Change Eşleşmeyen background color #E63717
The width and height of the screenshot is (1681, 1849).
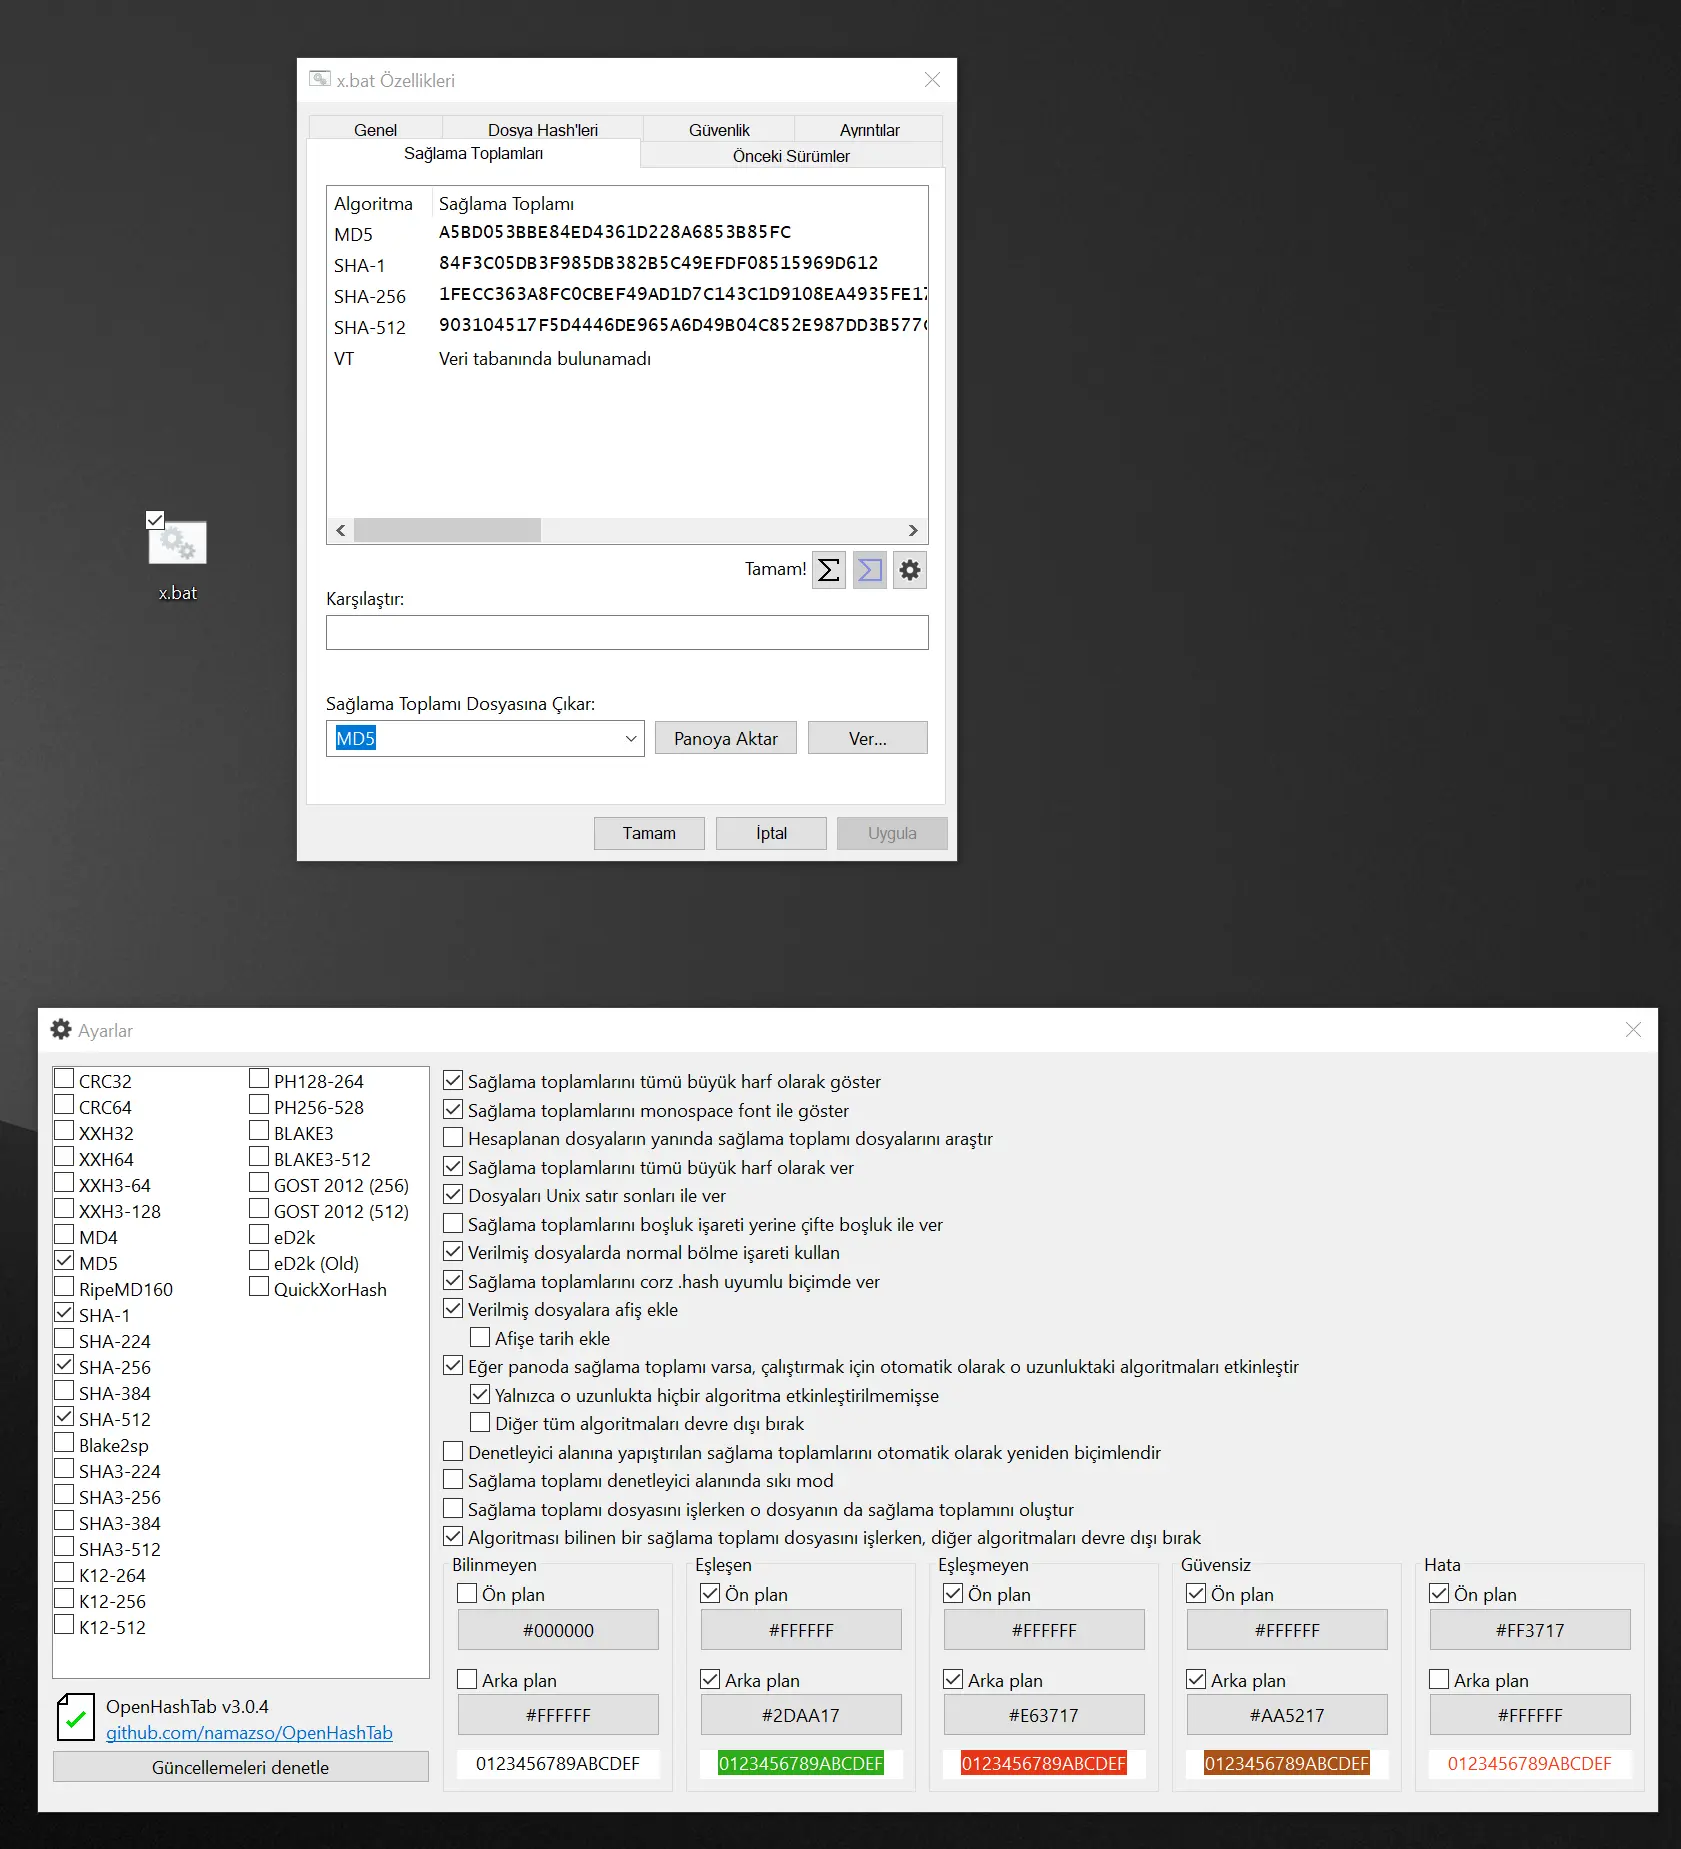coord(1044,1715)
